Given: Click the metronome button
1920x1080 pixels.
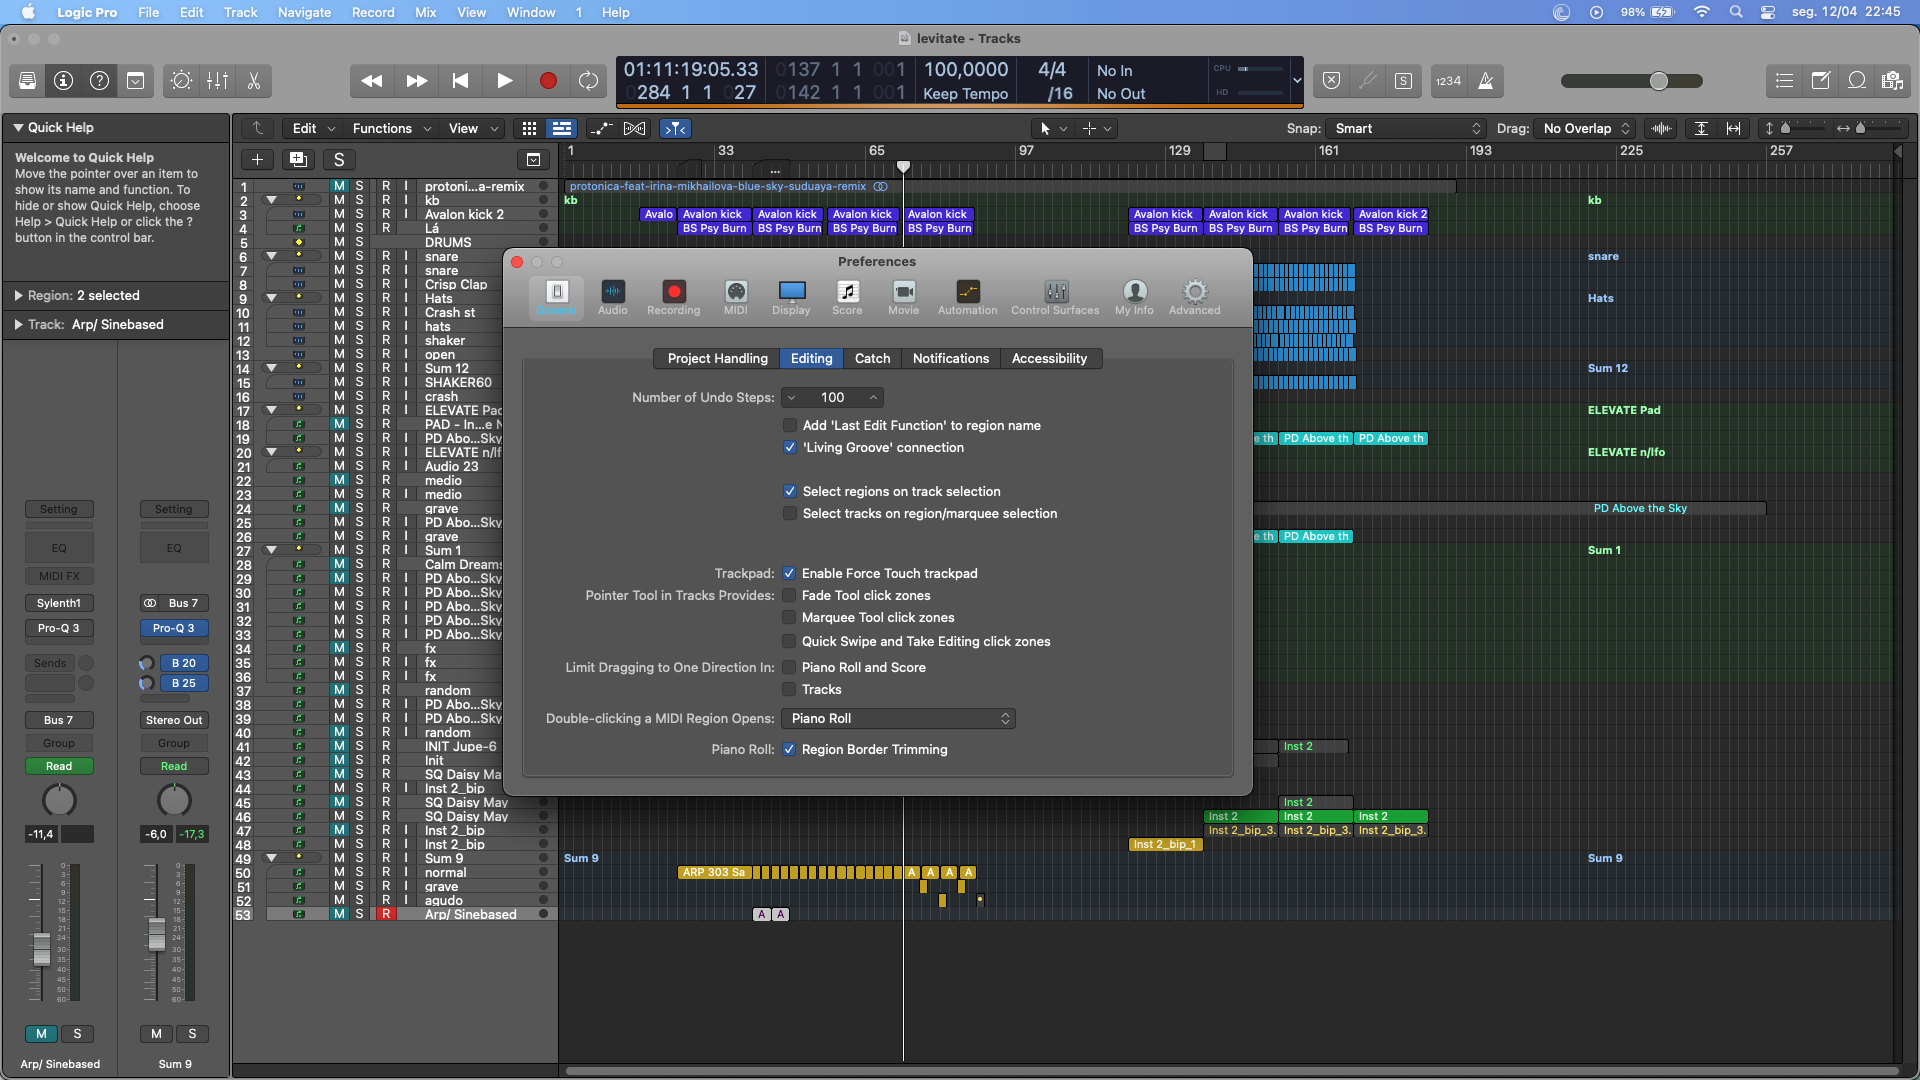Looking at the screenshot, I should click(1486, 81).
